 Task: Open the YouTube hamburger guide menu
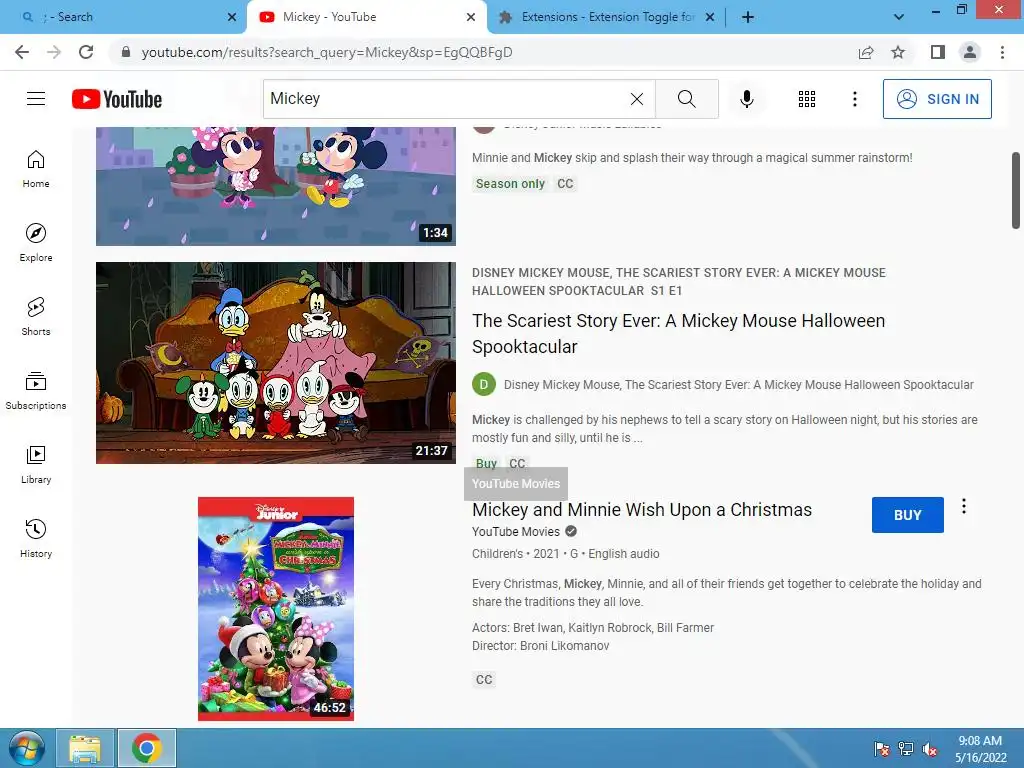[36, 99]
